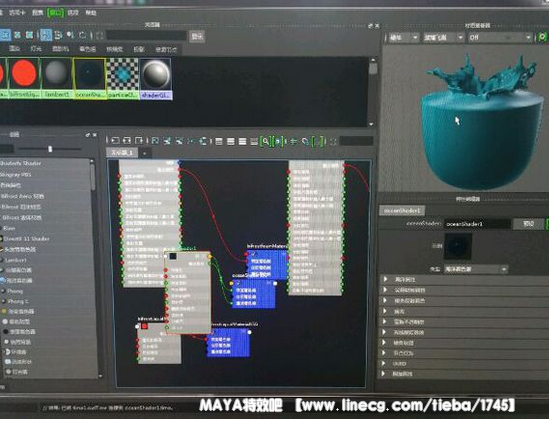Viewport: 549px width, 422px height.
Task: Click the material browser search field
Action: (x=146, y=36)
